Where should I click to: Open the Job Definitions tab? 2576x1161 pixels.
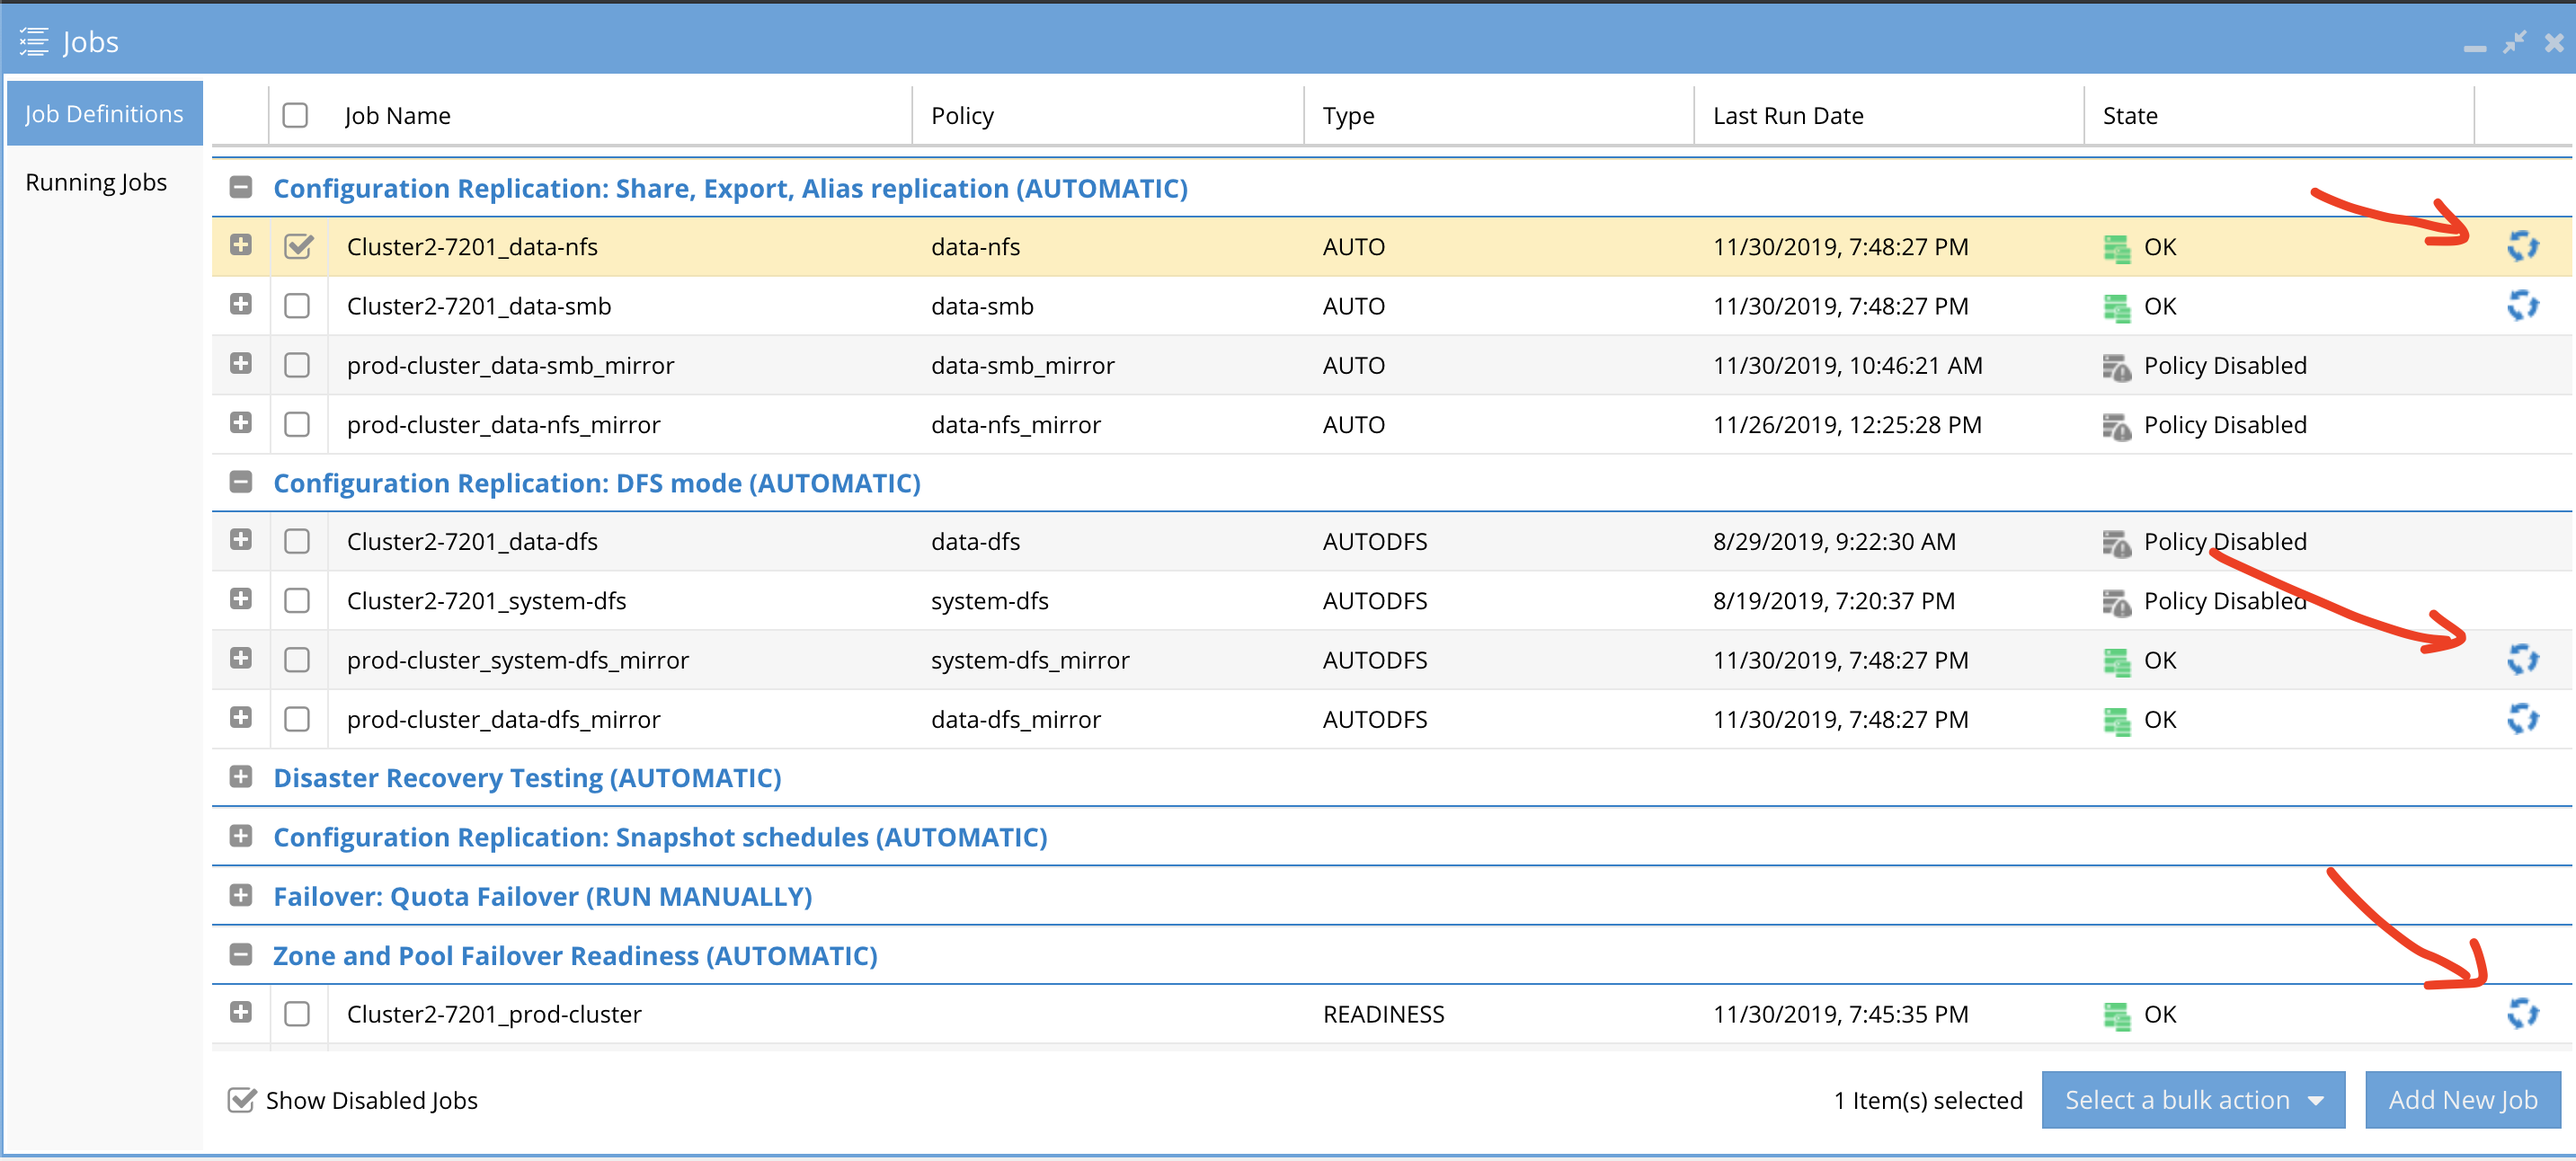point(104,114)
